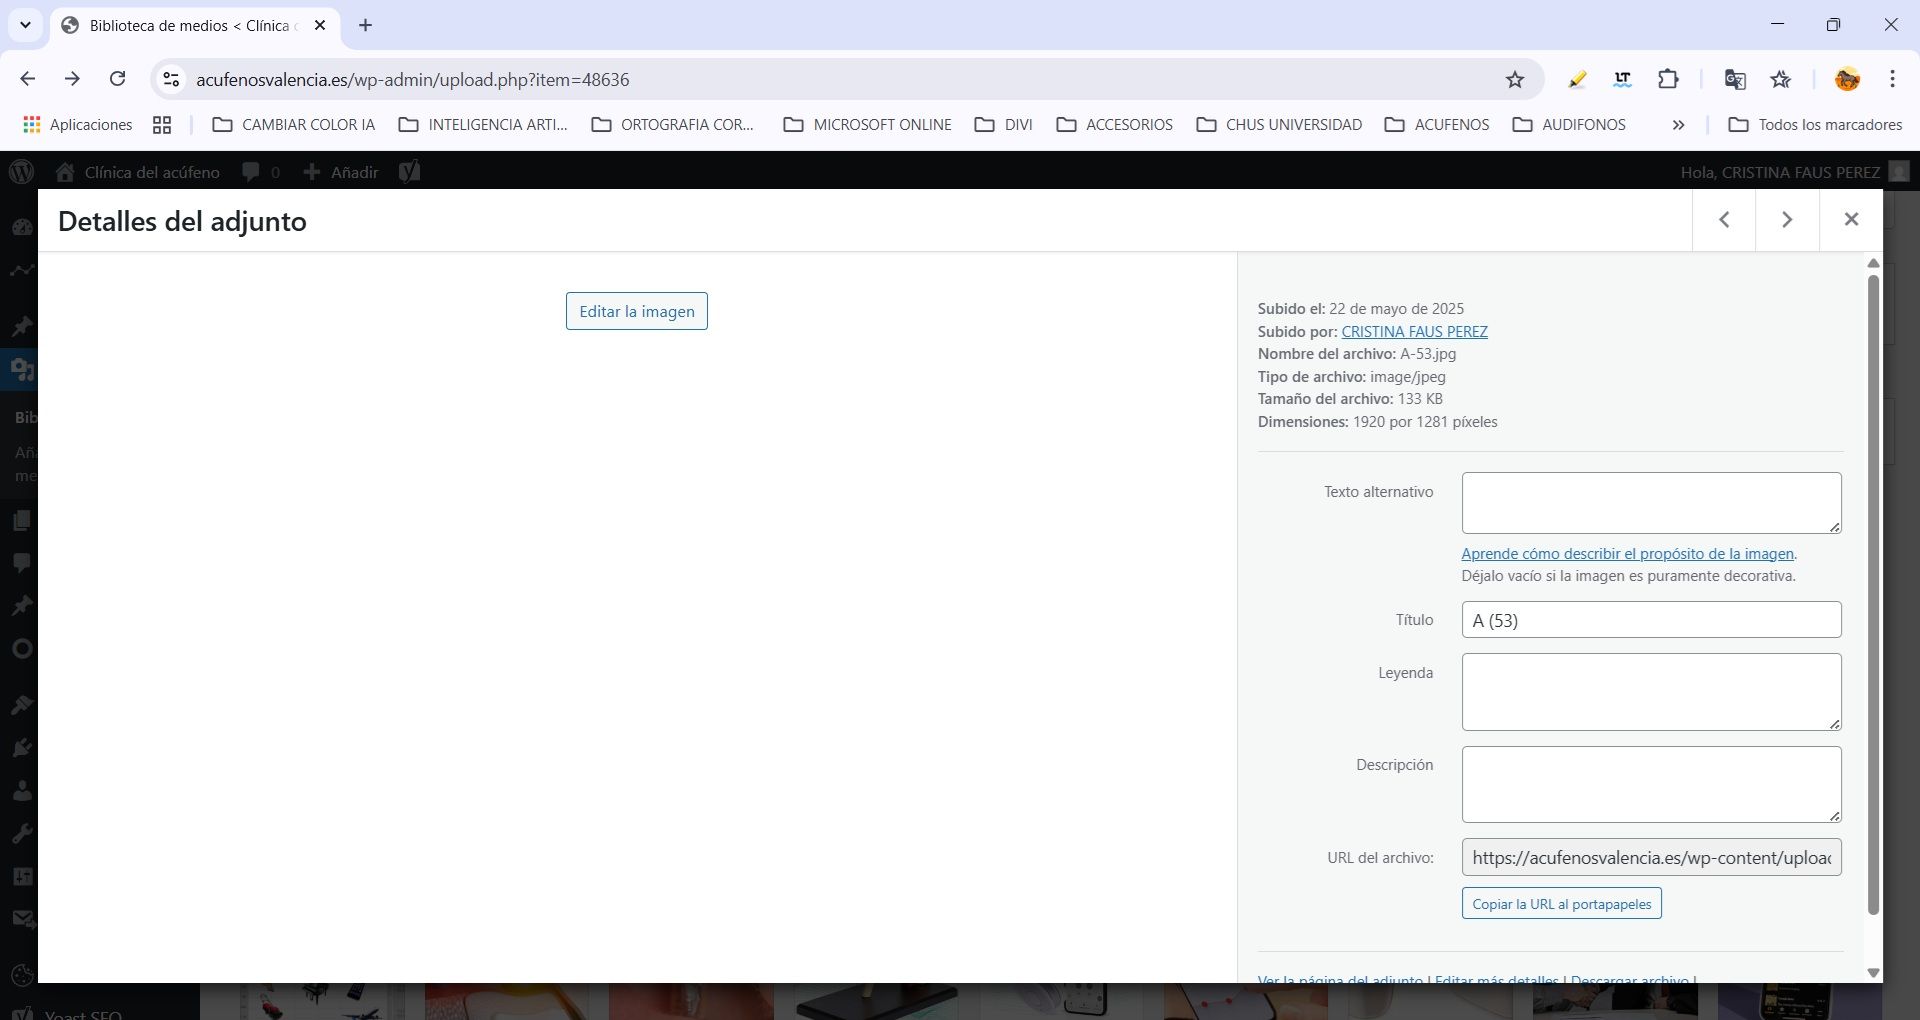Open DIVI bookmark folder
This screenshot has width=1920, height=1020.
pos(1003,125)
